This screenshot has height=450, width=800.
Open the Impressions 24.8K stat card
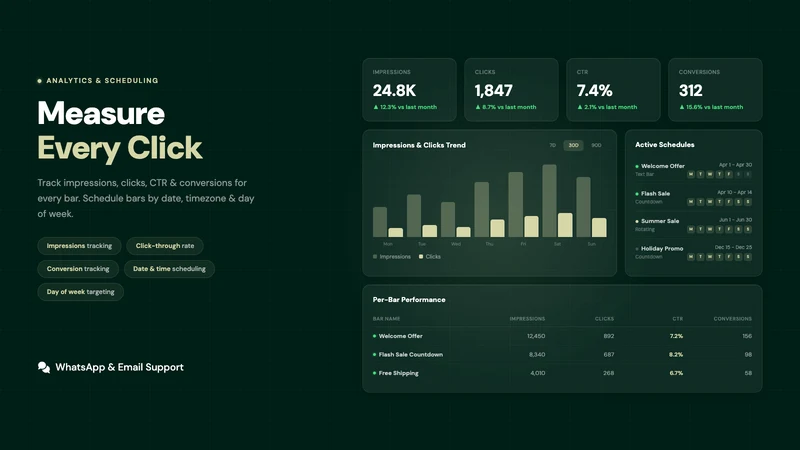(409, 90)
